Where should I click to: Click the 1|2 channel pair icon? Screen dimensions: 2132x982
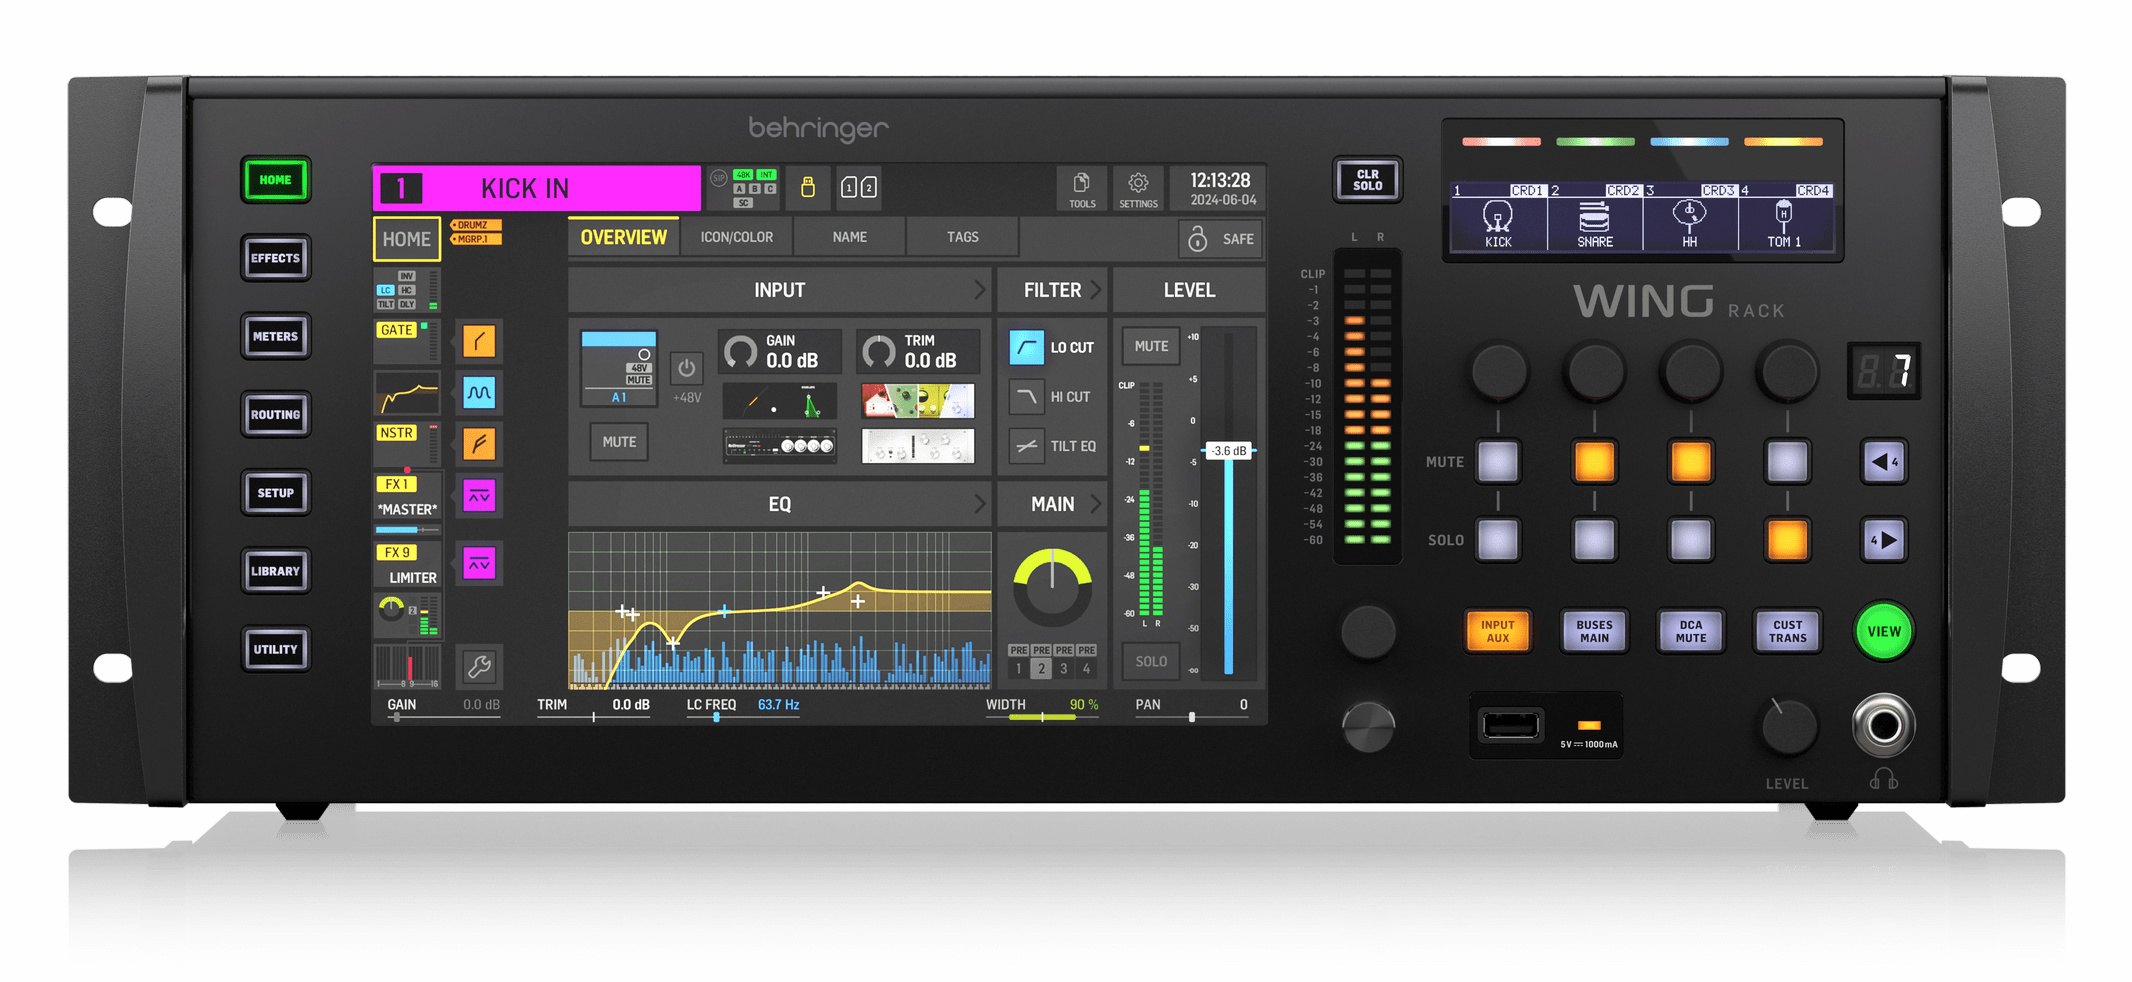[859, 187]
